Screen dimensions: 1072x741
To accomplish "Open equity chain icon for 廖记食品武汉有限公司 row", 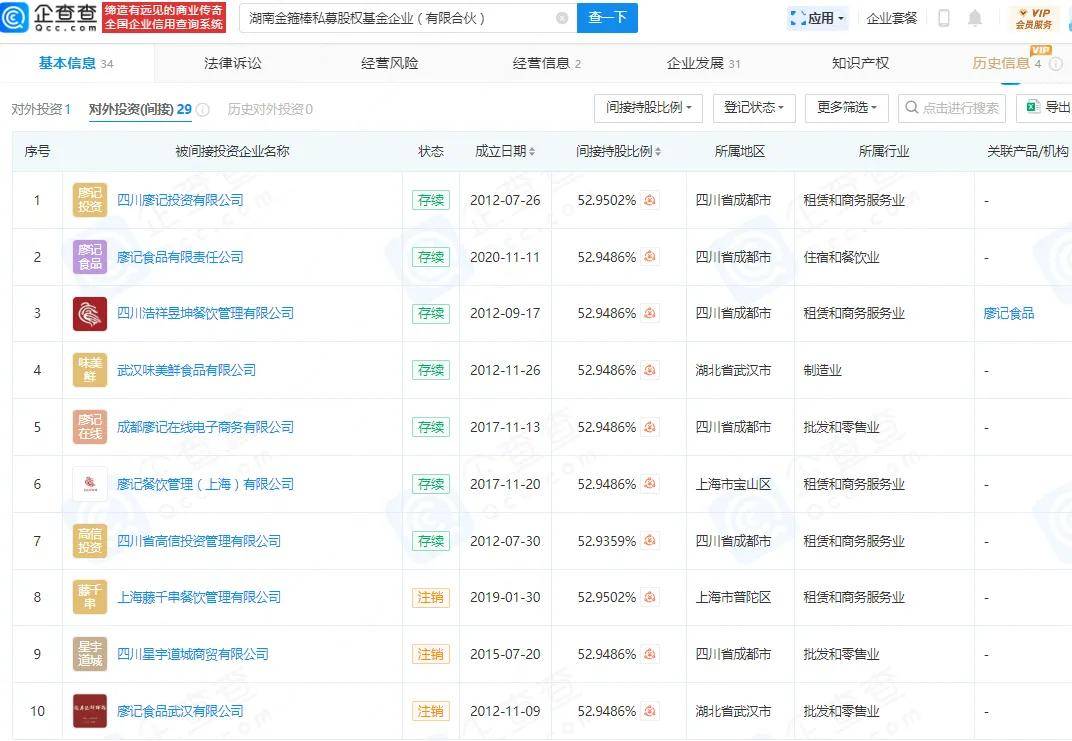I will coord(649,711).
